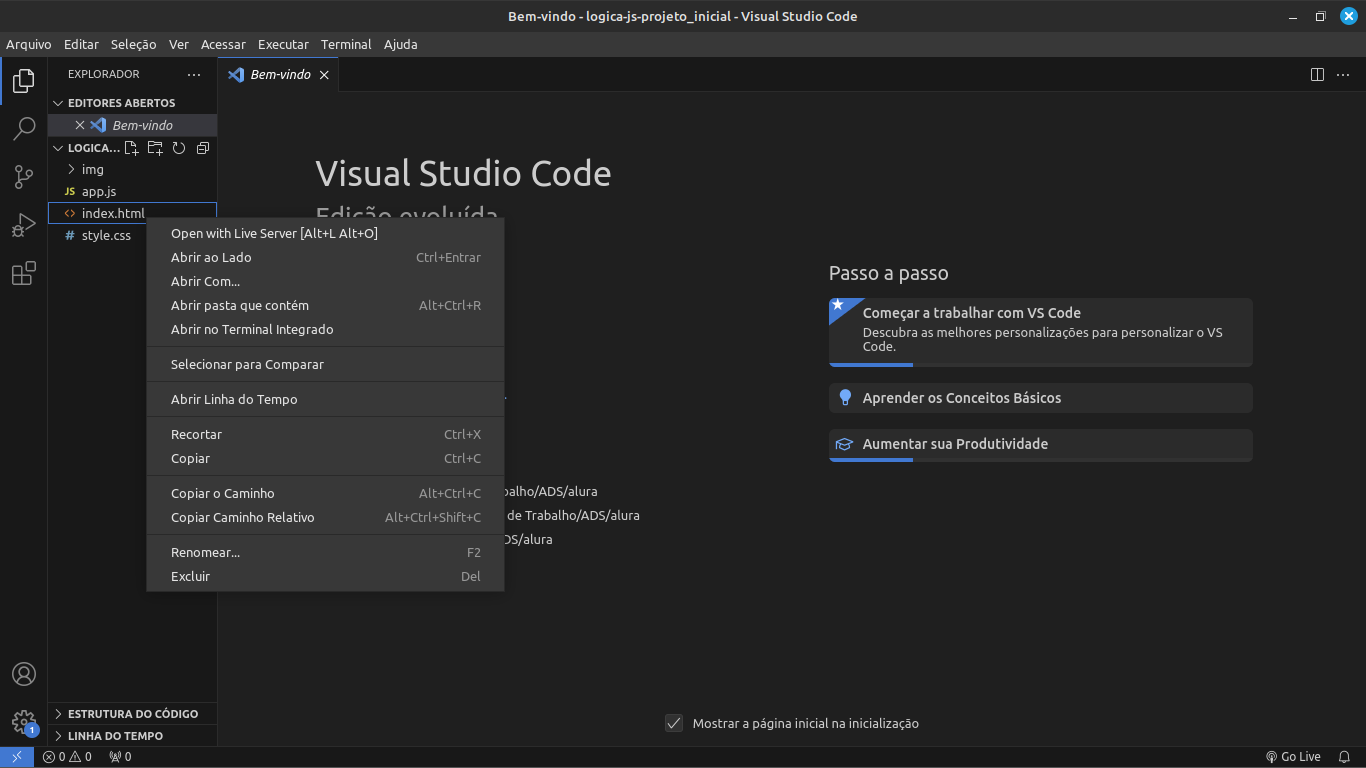
Task: Choose Copiar o Caminho
Action: pos(325,494)
